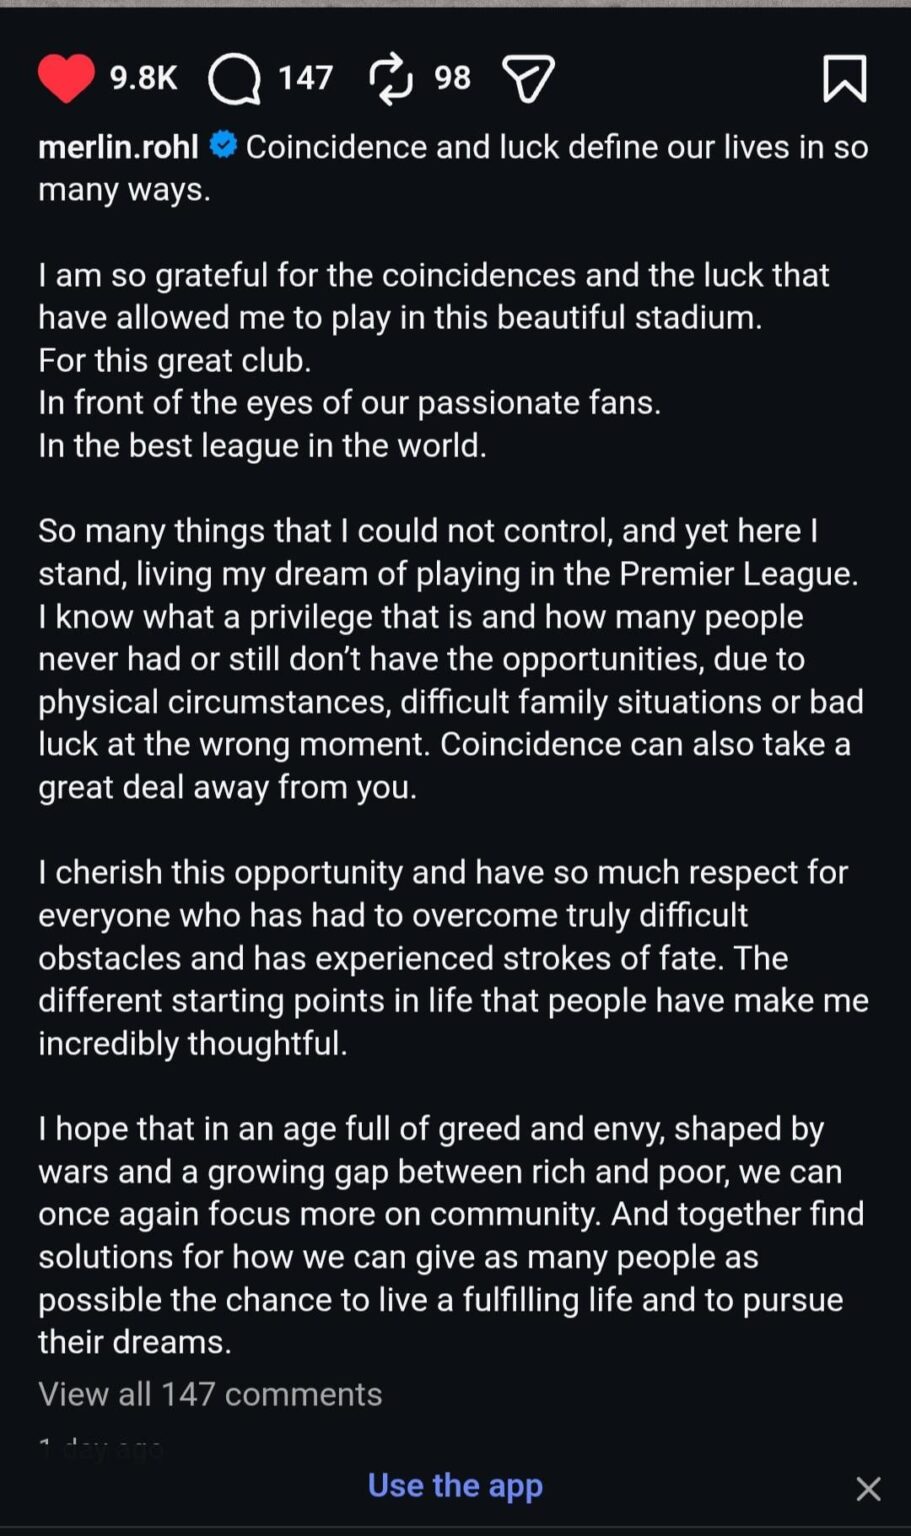Open the merlin.rohl profile
Screen dimensions: 911x1536
(118, 147)
